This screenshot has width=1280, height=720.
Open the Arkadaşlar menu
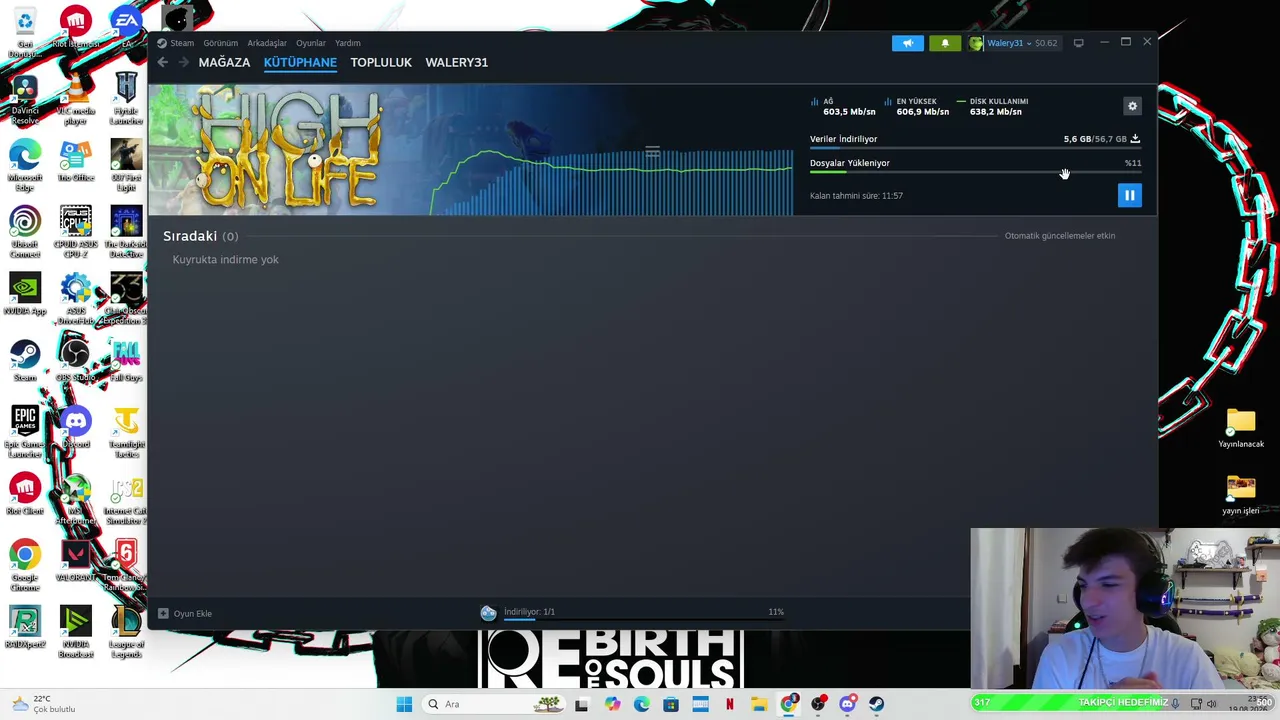267,43
